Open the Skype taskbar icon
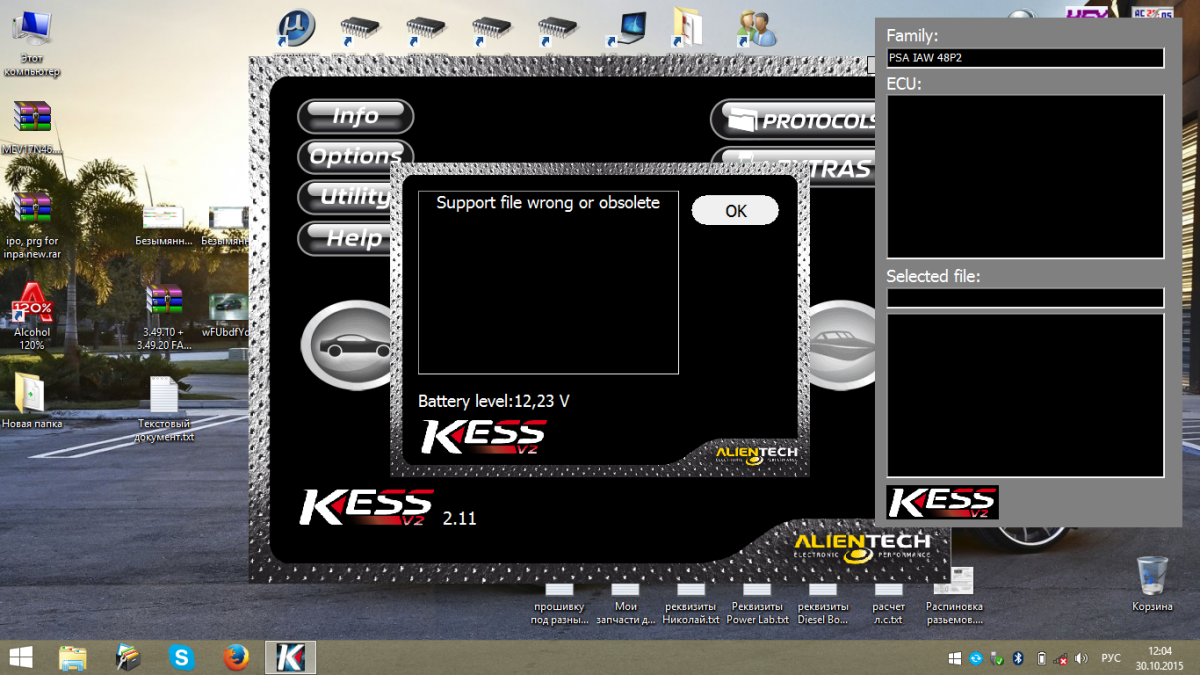The width and height of the screenshot is (1200, 675). [x=182, y=657]
